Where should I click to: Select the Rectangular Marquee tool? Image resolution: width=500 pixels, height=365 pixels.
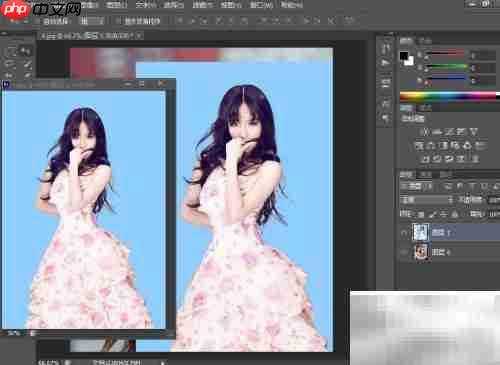11,51
